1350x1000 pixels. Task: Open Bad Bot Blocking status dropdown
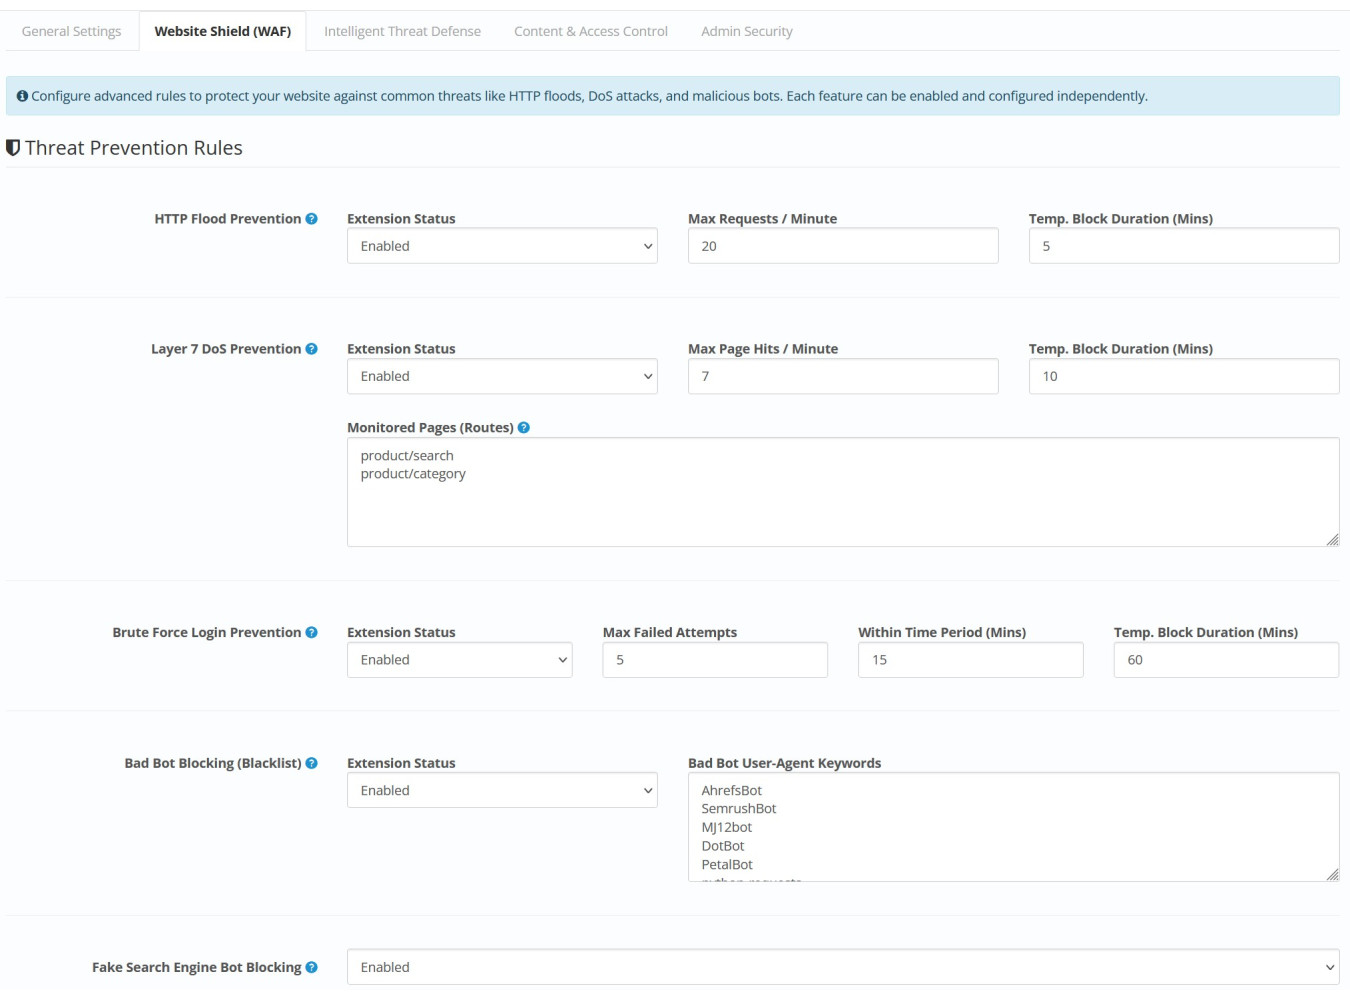click(502, 790)
